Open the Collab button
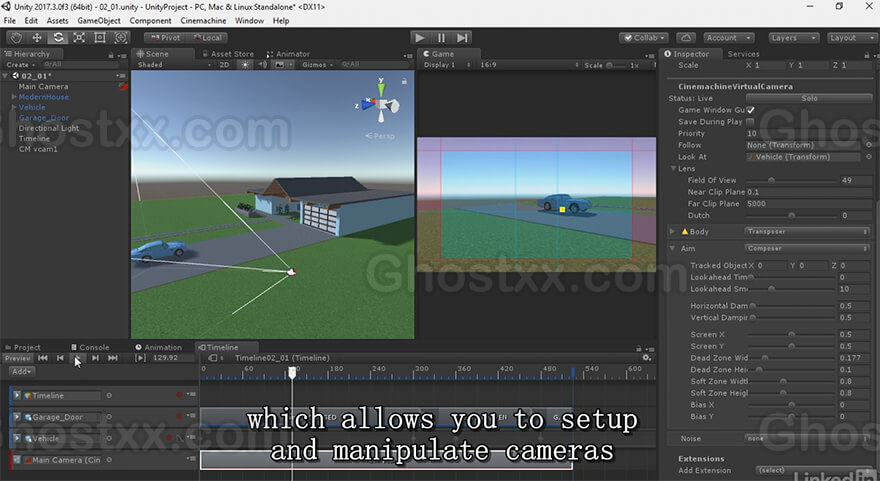 [x=644, y=38]
